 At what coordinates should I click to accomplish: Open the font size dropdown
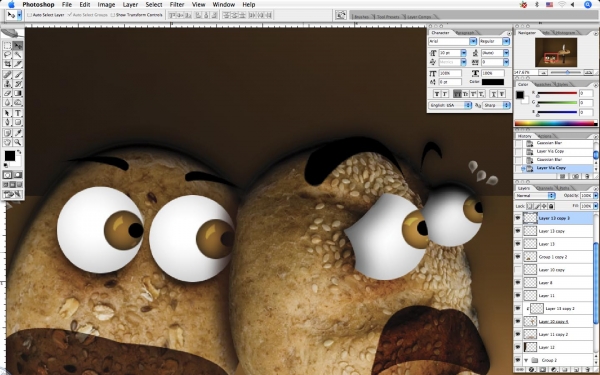463,53
